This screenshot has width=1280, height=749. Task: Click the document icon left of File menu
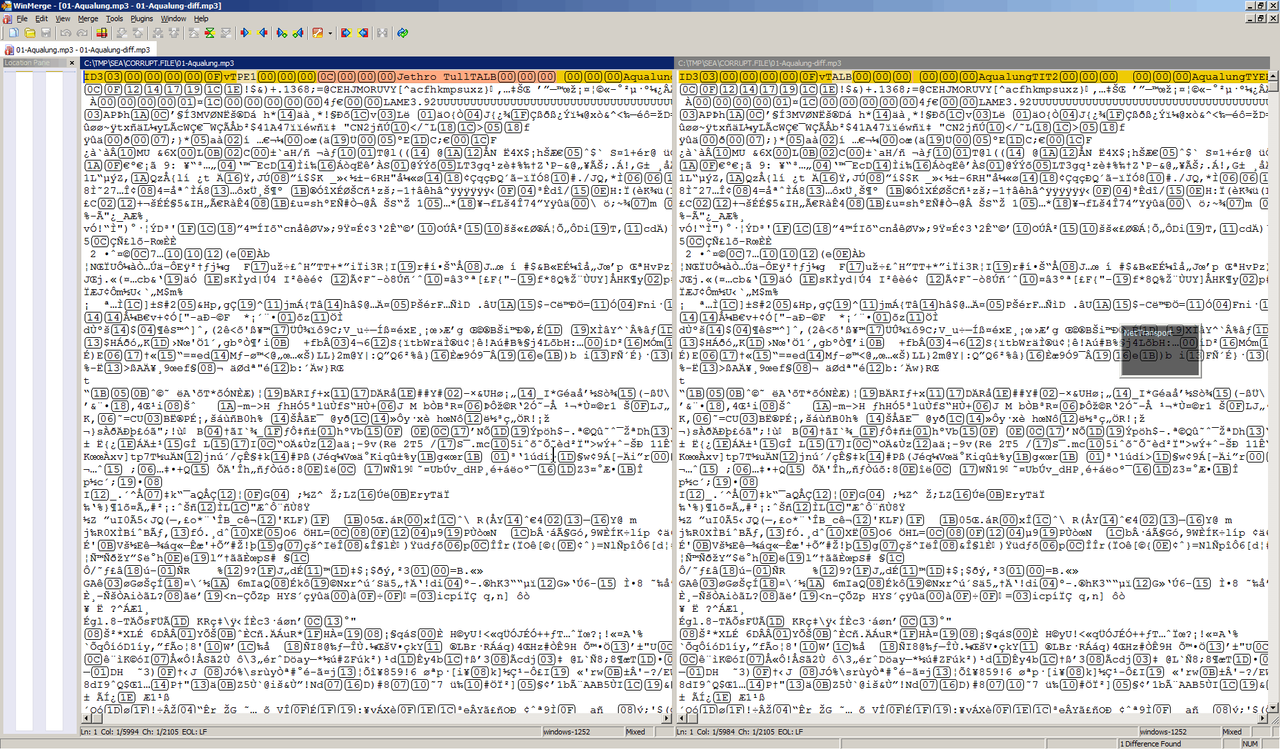(x=7, y=19)
